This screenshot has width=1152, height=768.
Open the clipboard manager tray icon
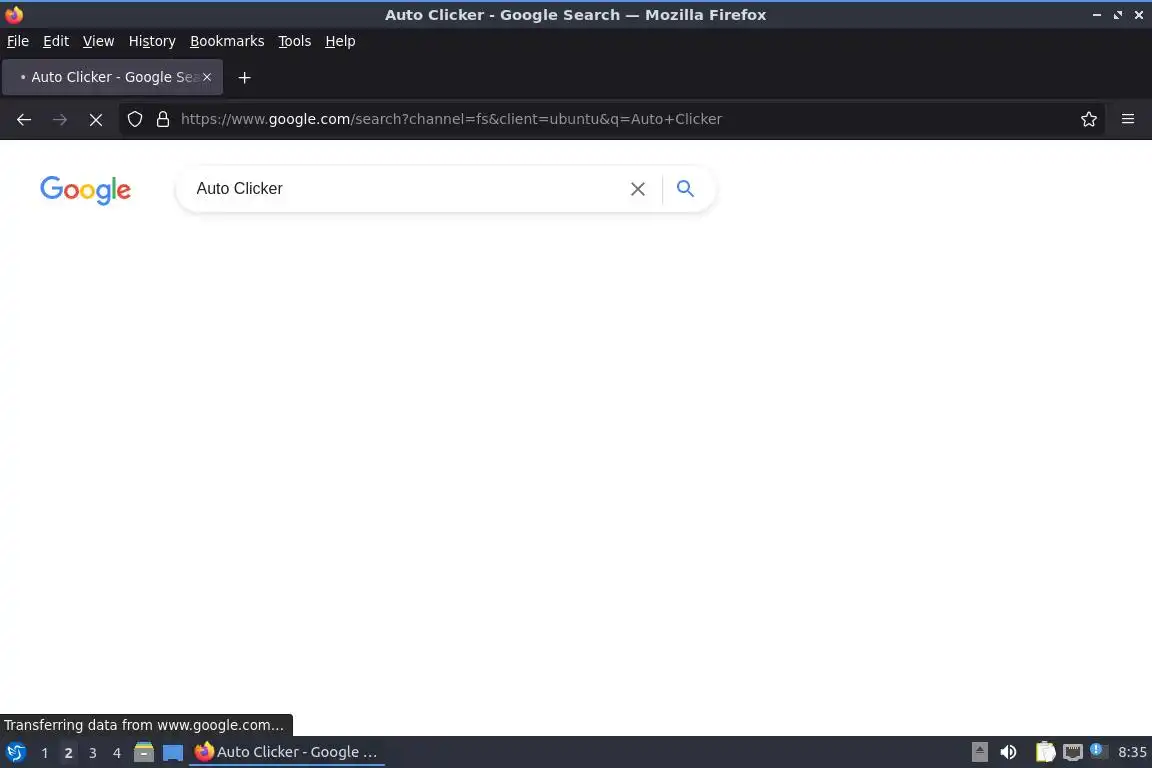click(1045, 752)
